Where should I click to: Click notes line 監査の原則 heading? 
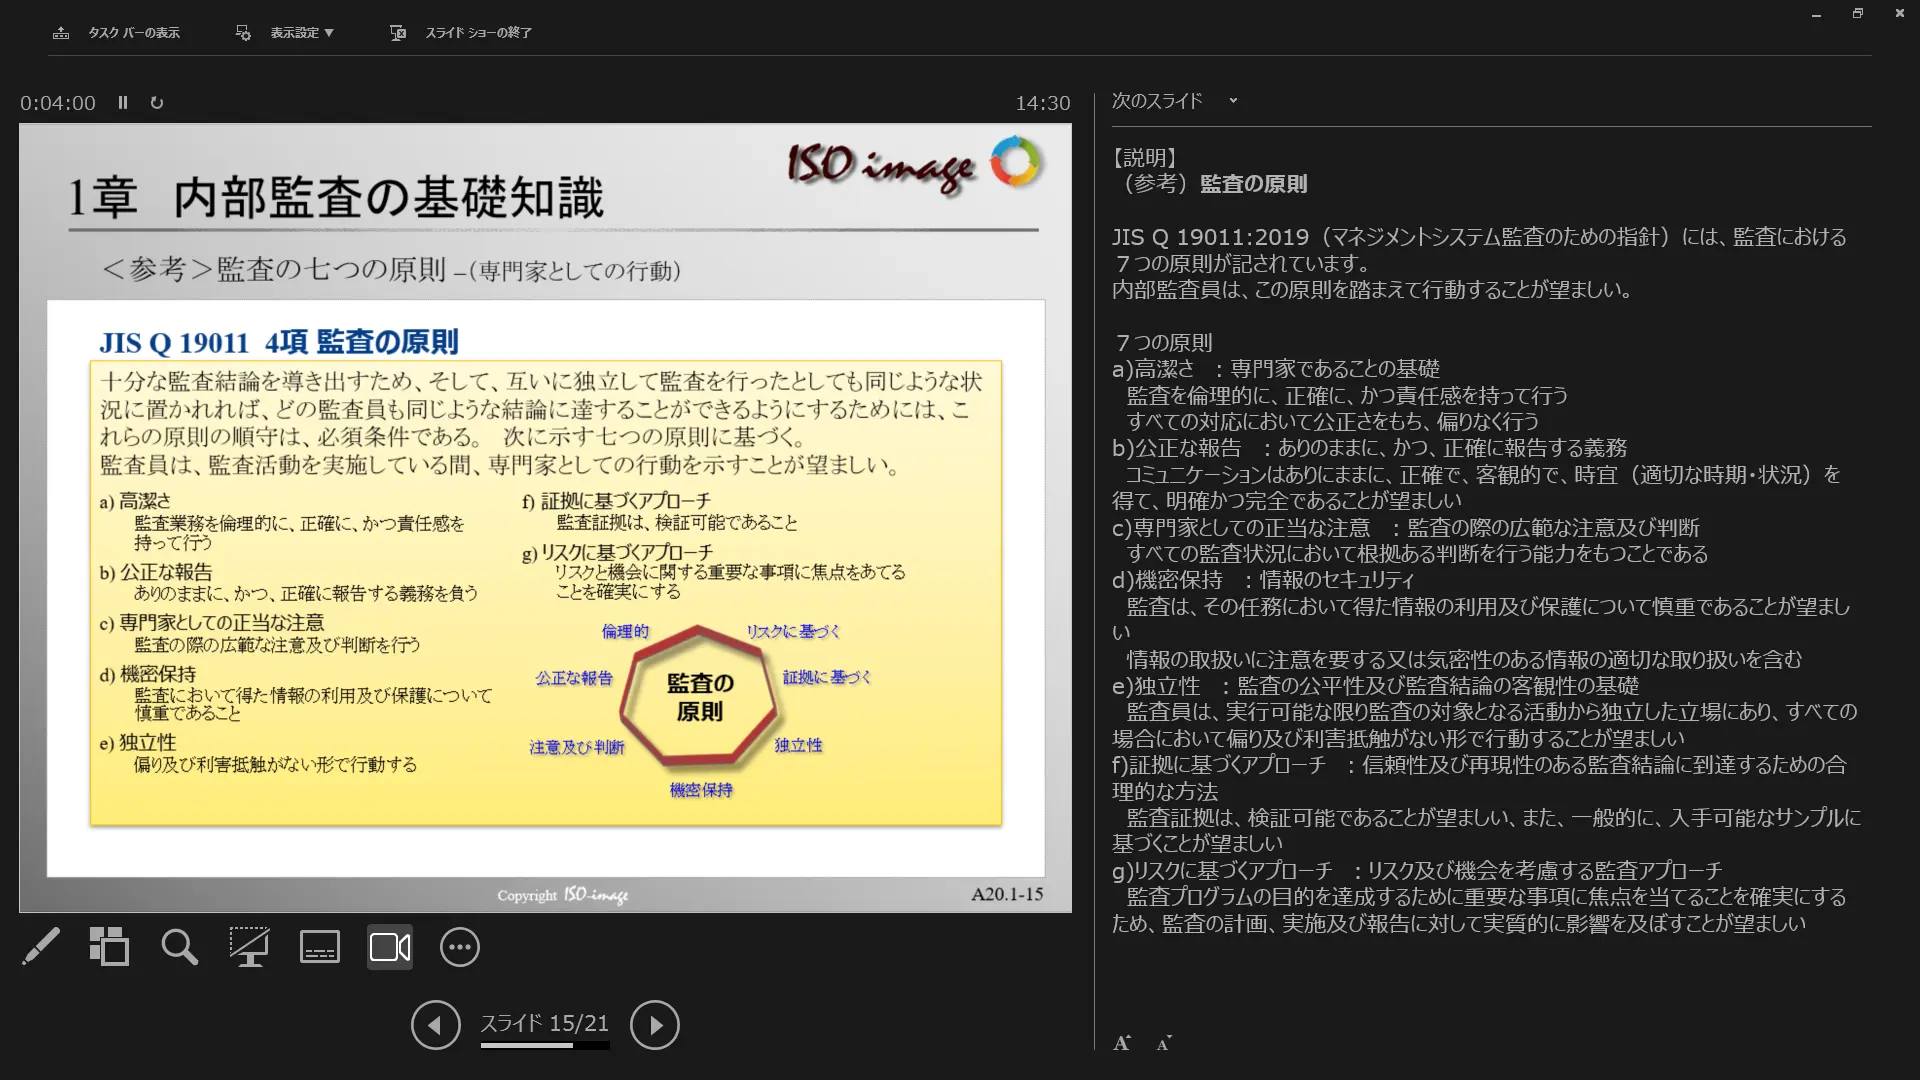pos(1253,184)
